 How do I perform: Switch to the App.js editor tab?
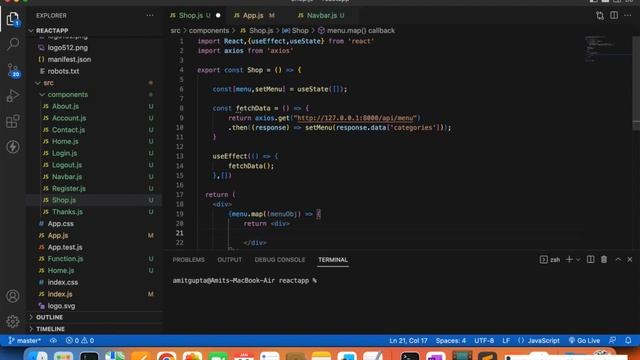pos(253,16)
